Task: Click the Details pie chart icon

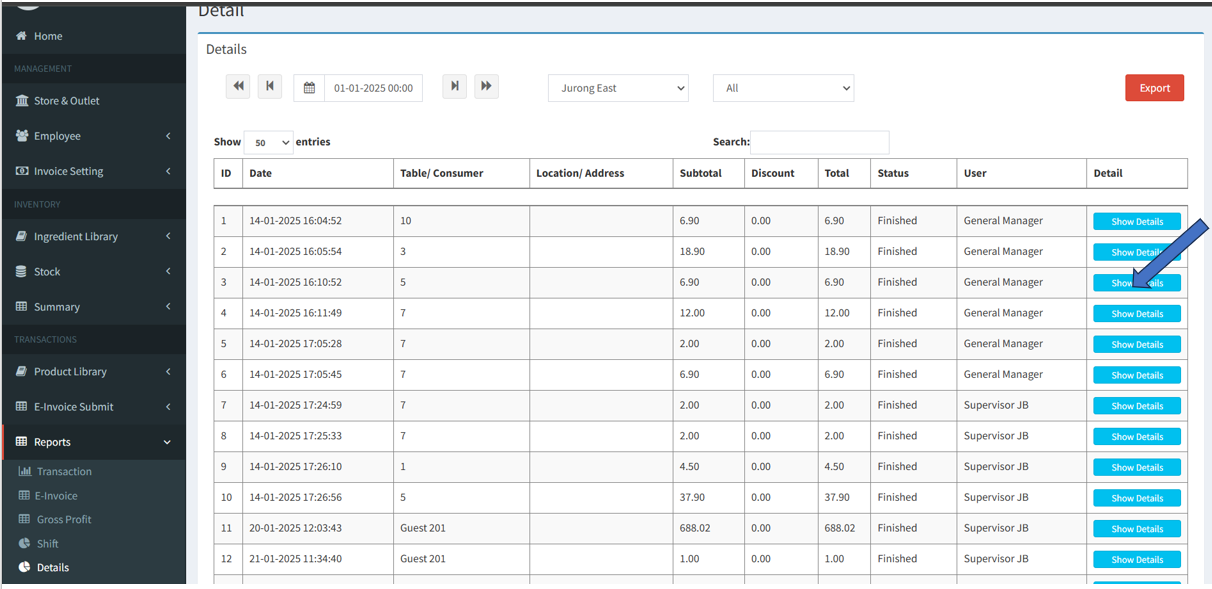Action: click(x=25, y=567)
